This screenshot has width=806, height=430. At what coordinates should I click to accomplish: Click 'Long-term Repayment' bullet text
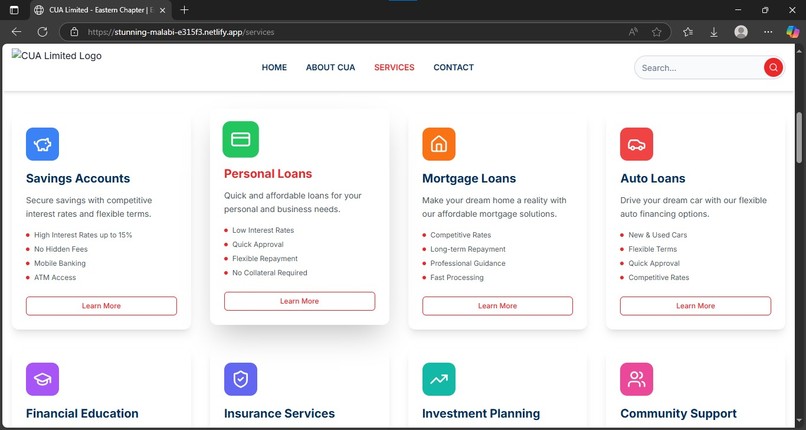[x=468, y=249]
